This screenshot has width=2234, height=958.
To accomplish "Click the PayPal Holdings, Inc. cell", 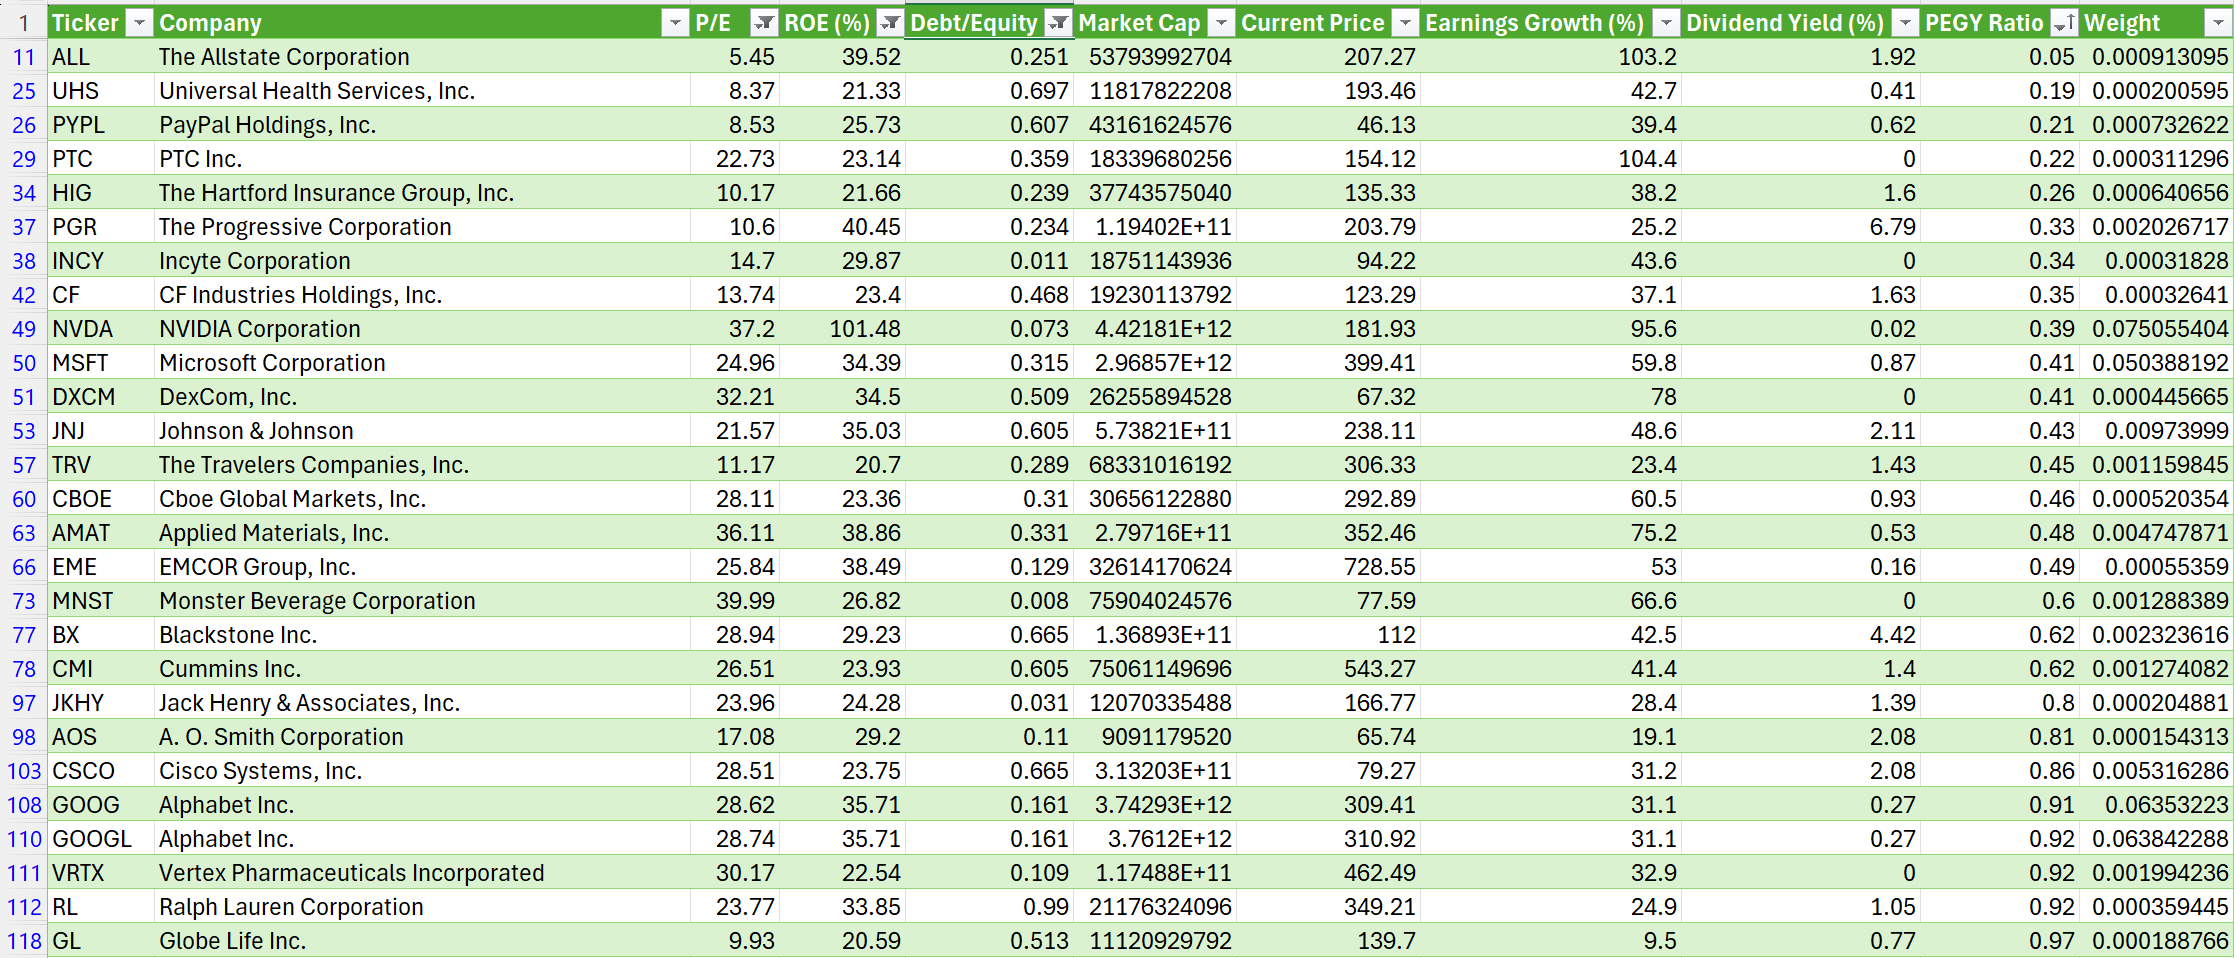I will click(x=267, y=125).
